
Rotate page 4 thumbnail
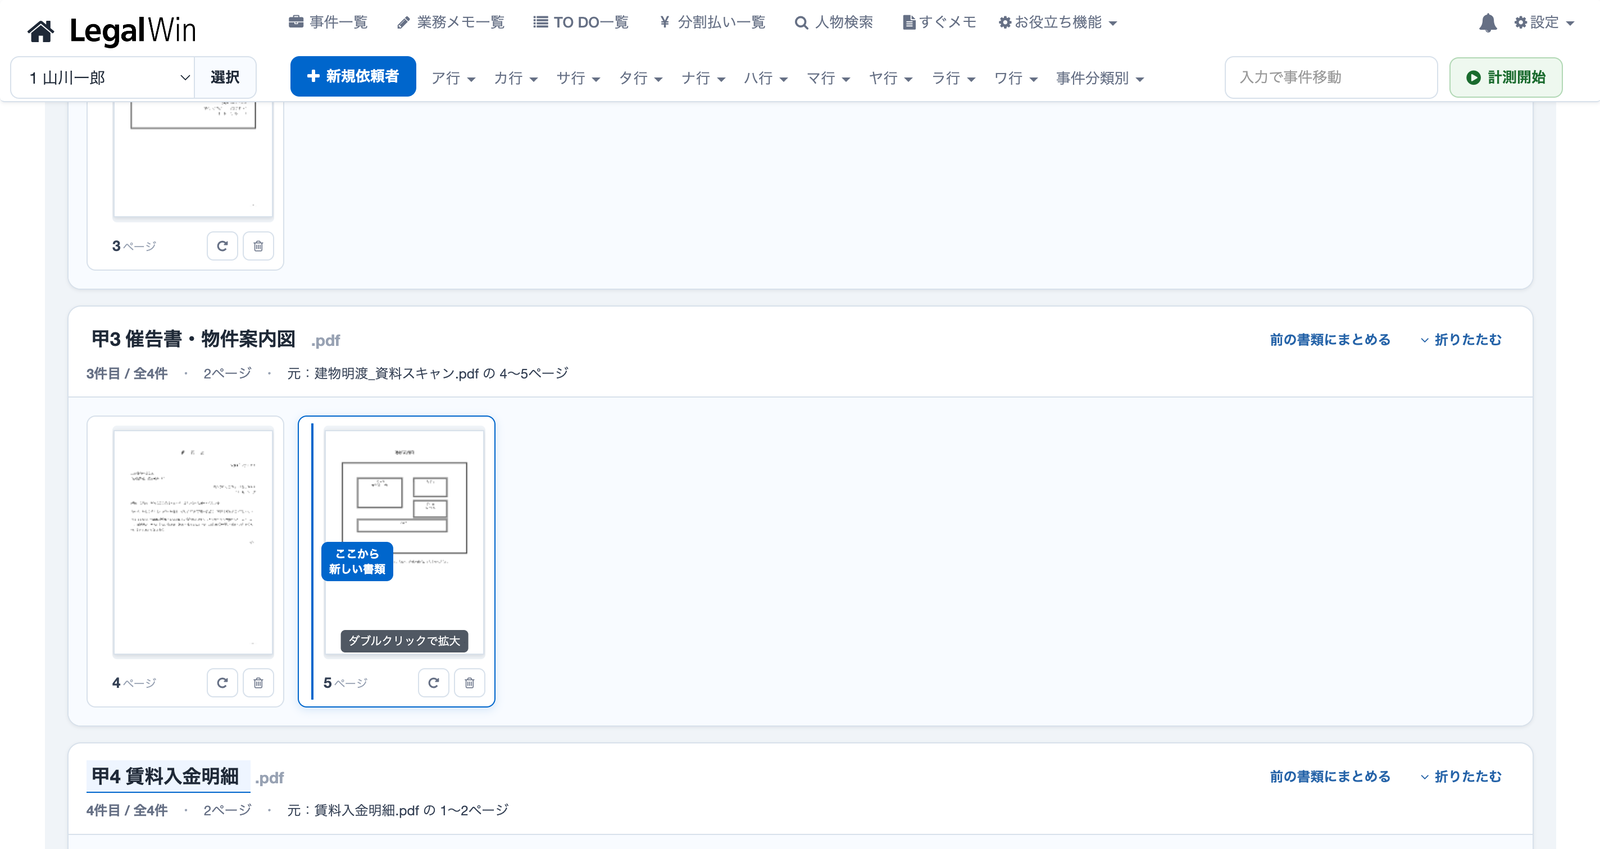tap(222, 683)
